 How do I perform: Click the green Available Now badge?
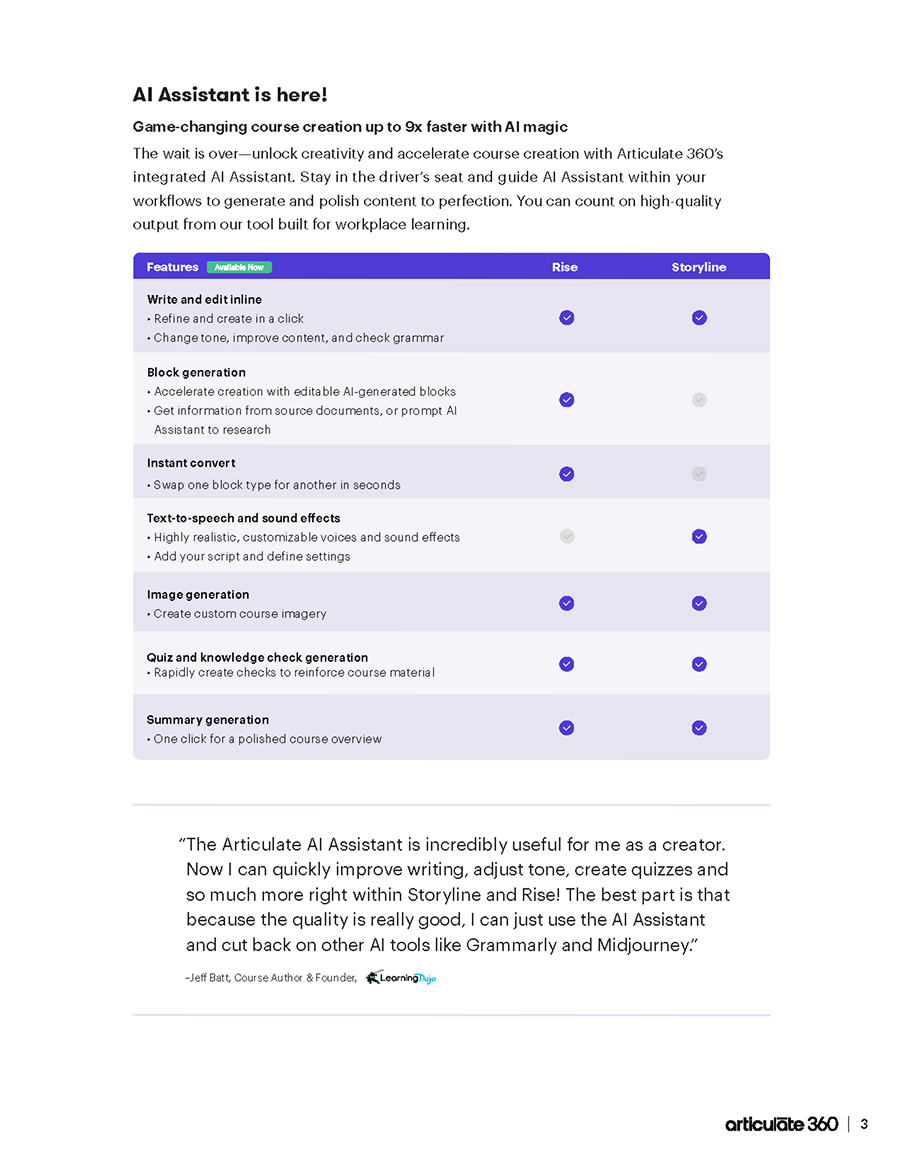(x=239, y=267)
